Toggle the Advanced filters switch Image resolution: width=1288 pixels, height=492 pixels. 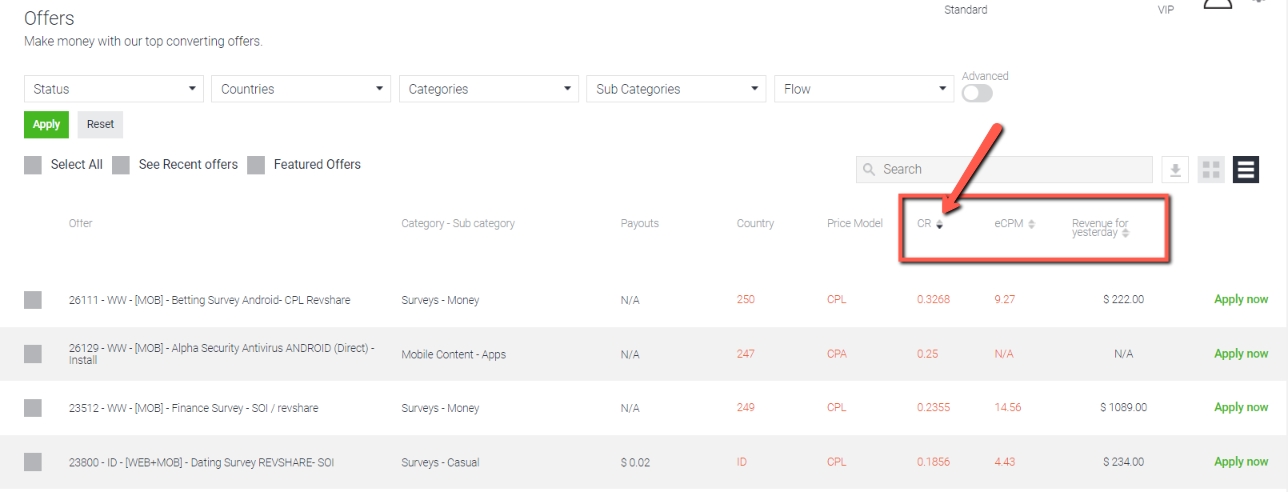tap(977, 93)
